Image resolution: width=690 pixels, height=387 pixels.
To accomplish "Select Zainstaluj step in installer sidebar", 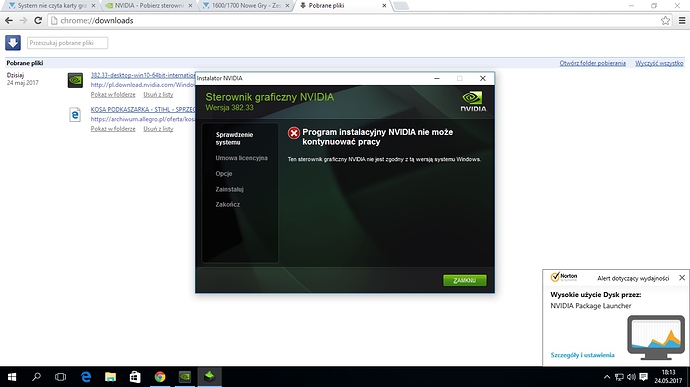I will pos(229,189).
